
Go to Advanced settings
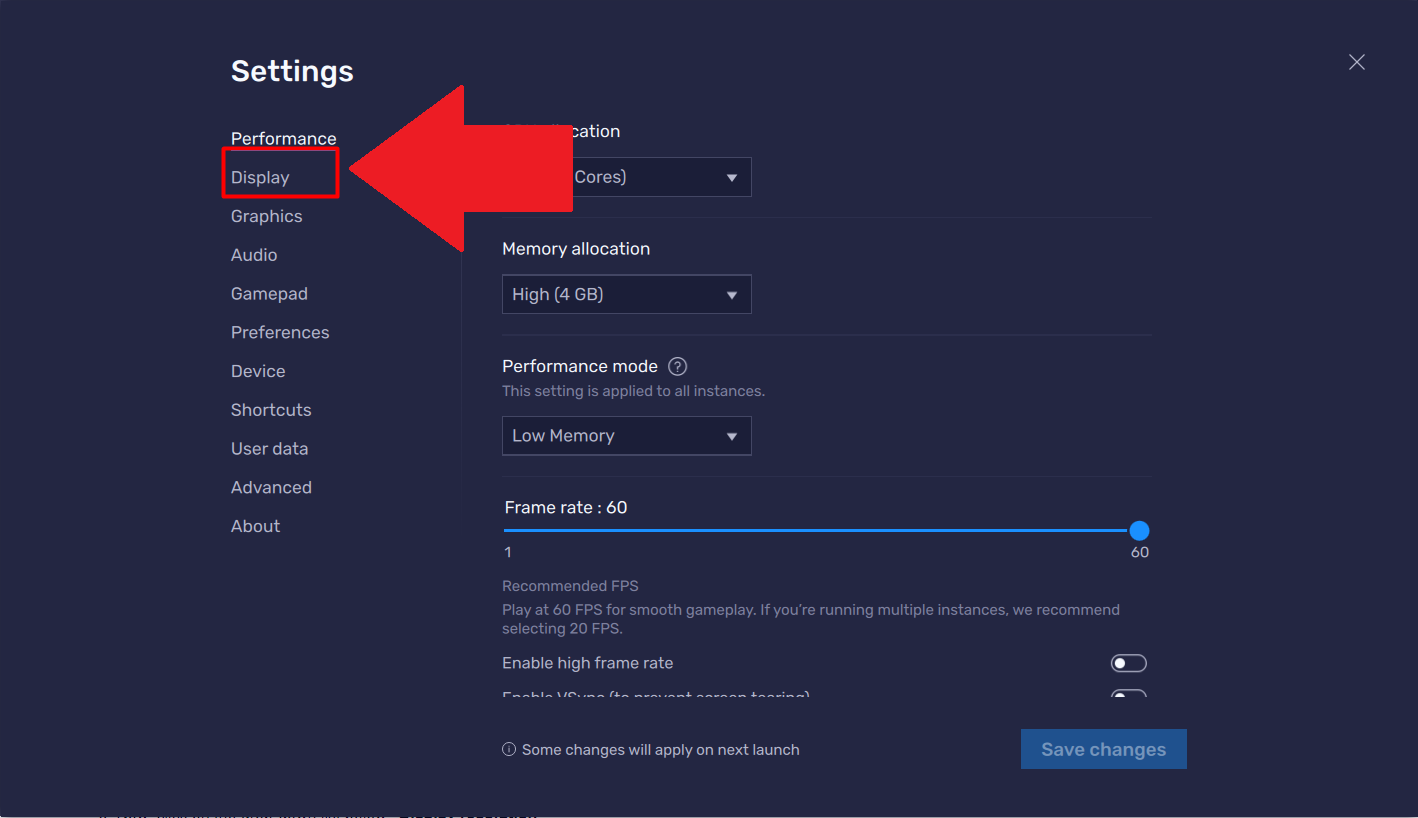(271, 487)
